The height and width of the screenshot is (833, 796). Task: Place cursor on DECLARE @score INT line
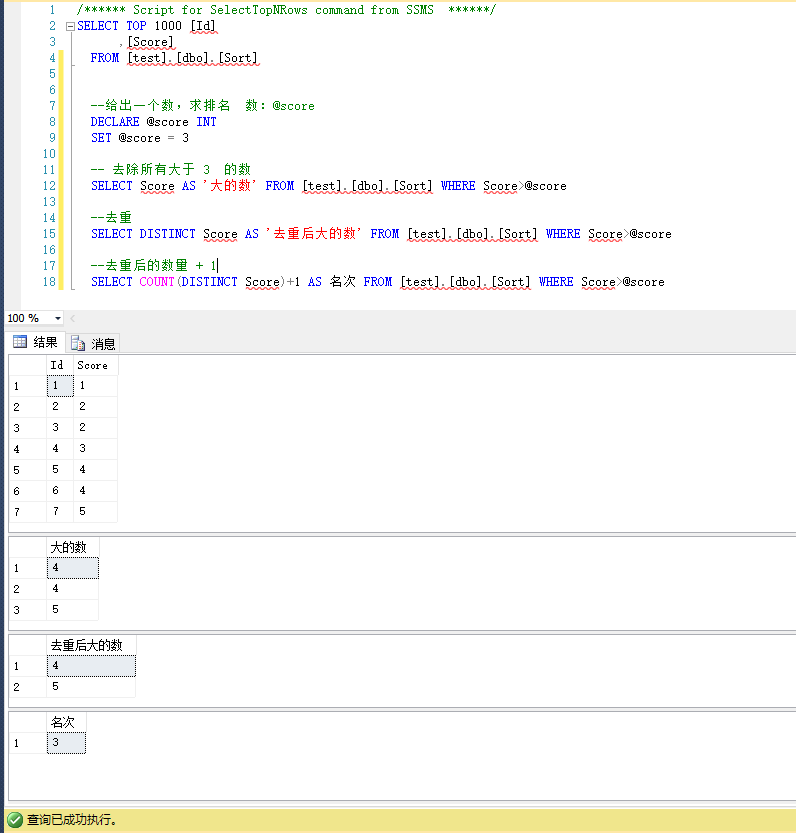point(154,122)
